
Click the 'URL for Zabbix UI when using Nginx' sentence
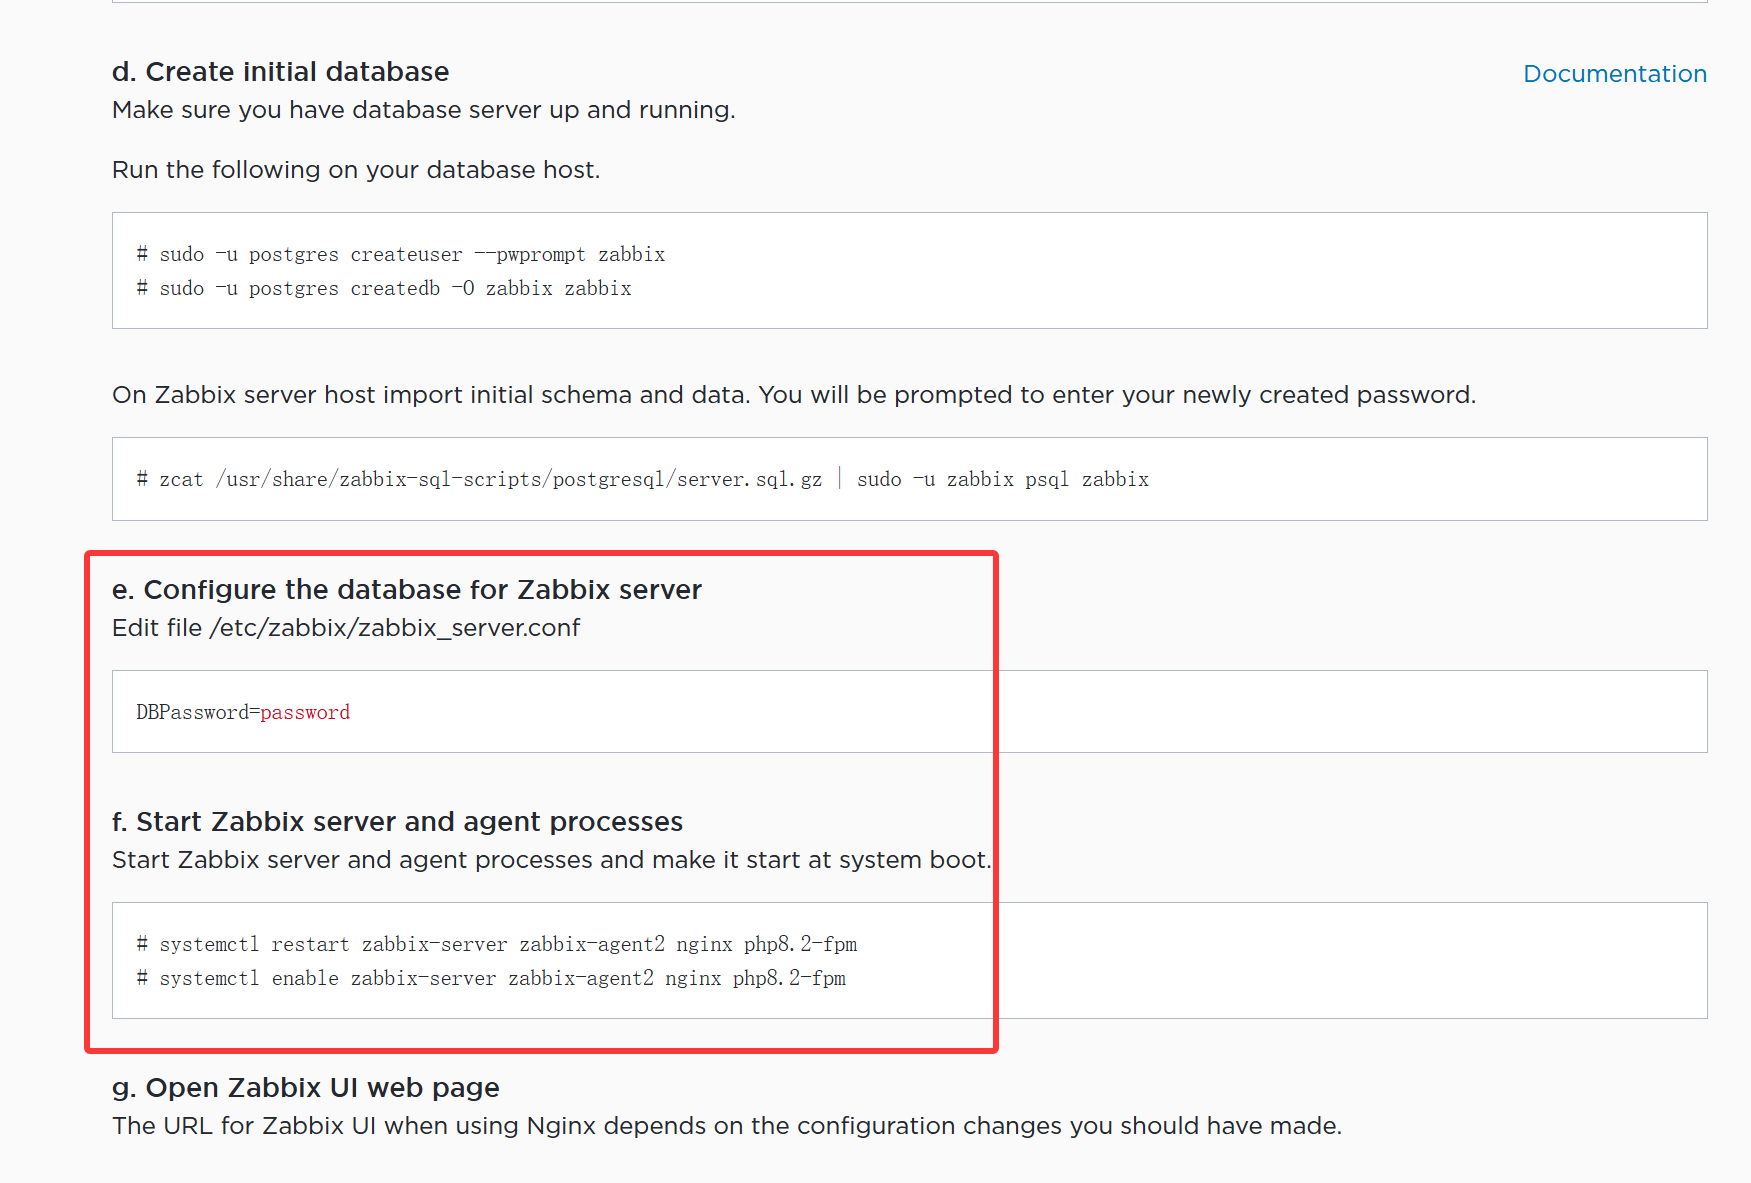point(727,1126)
